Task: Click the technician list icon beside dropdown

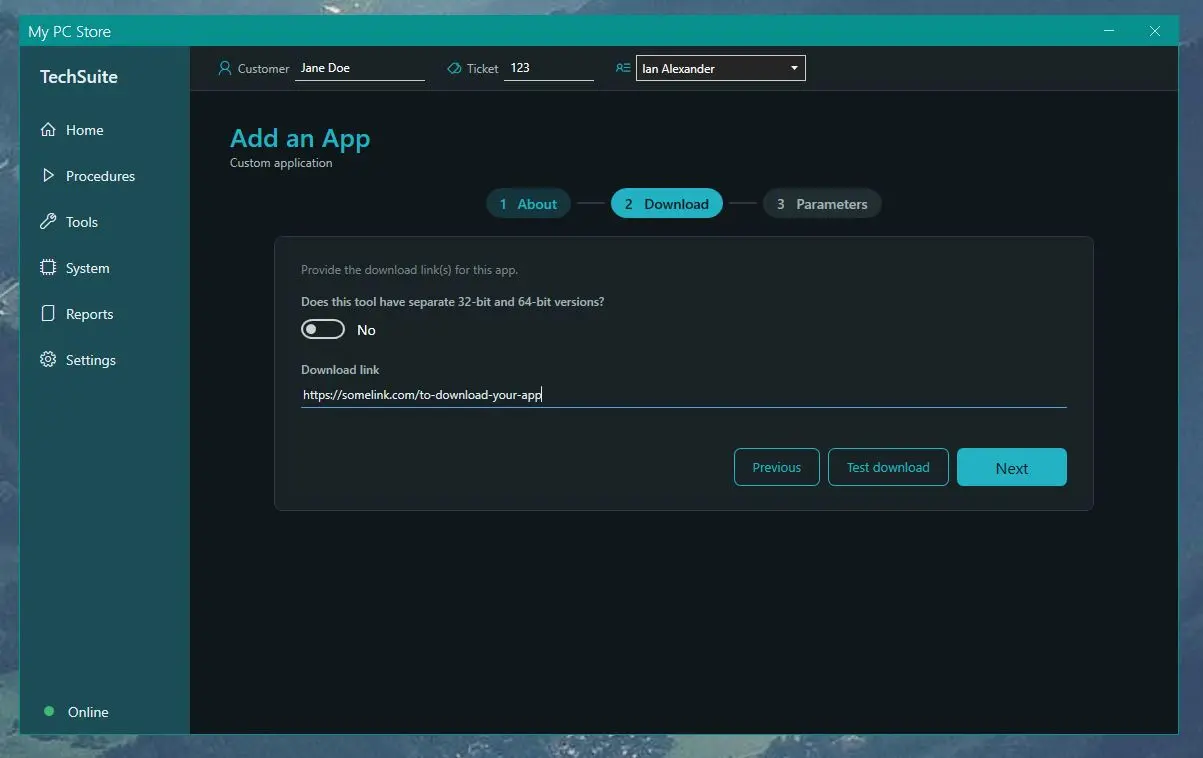Action: (623, 68)
